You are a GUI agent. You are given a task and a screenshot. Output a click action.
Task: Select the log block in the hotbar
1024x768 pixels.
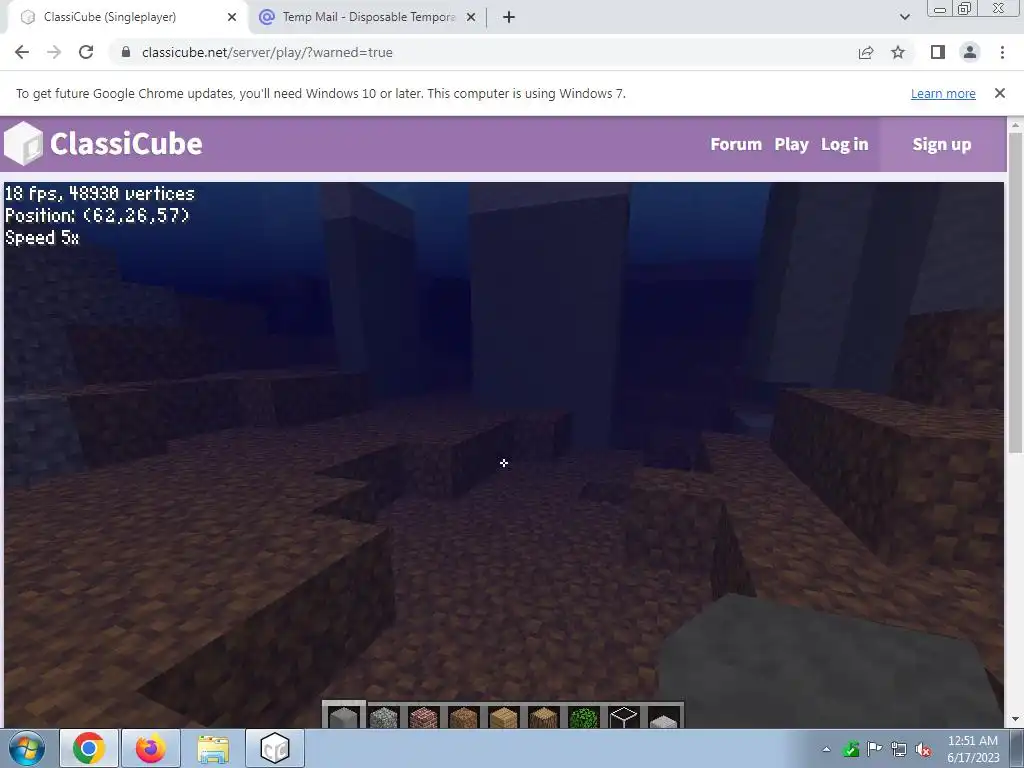click(543, 716)
